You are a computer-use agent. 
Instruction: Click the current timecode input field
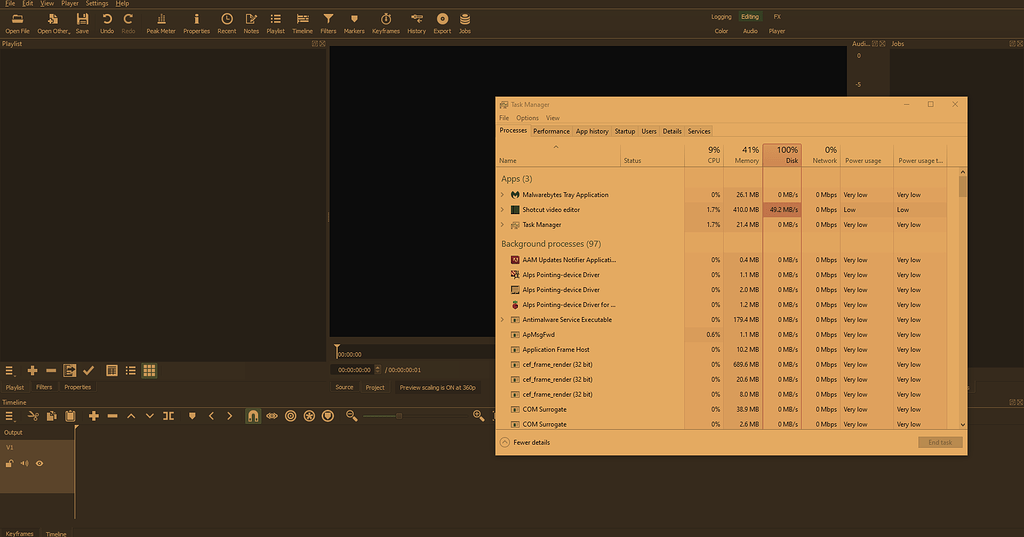(353, 370)
